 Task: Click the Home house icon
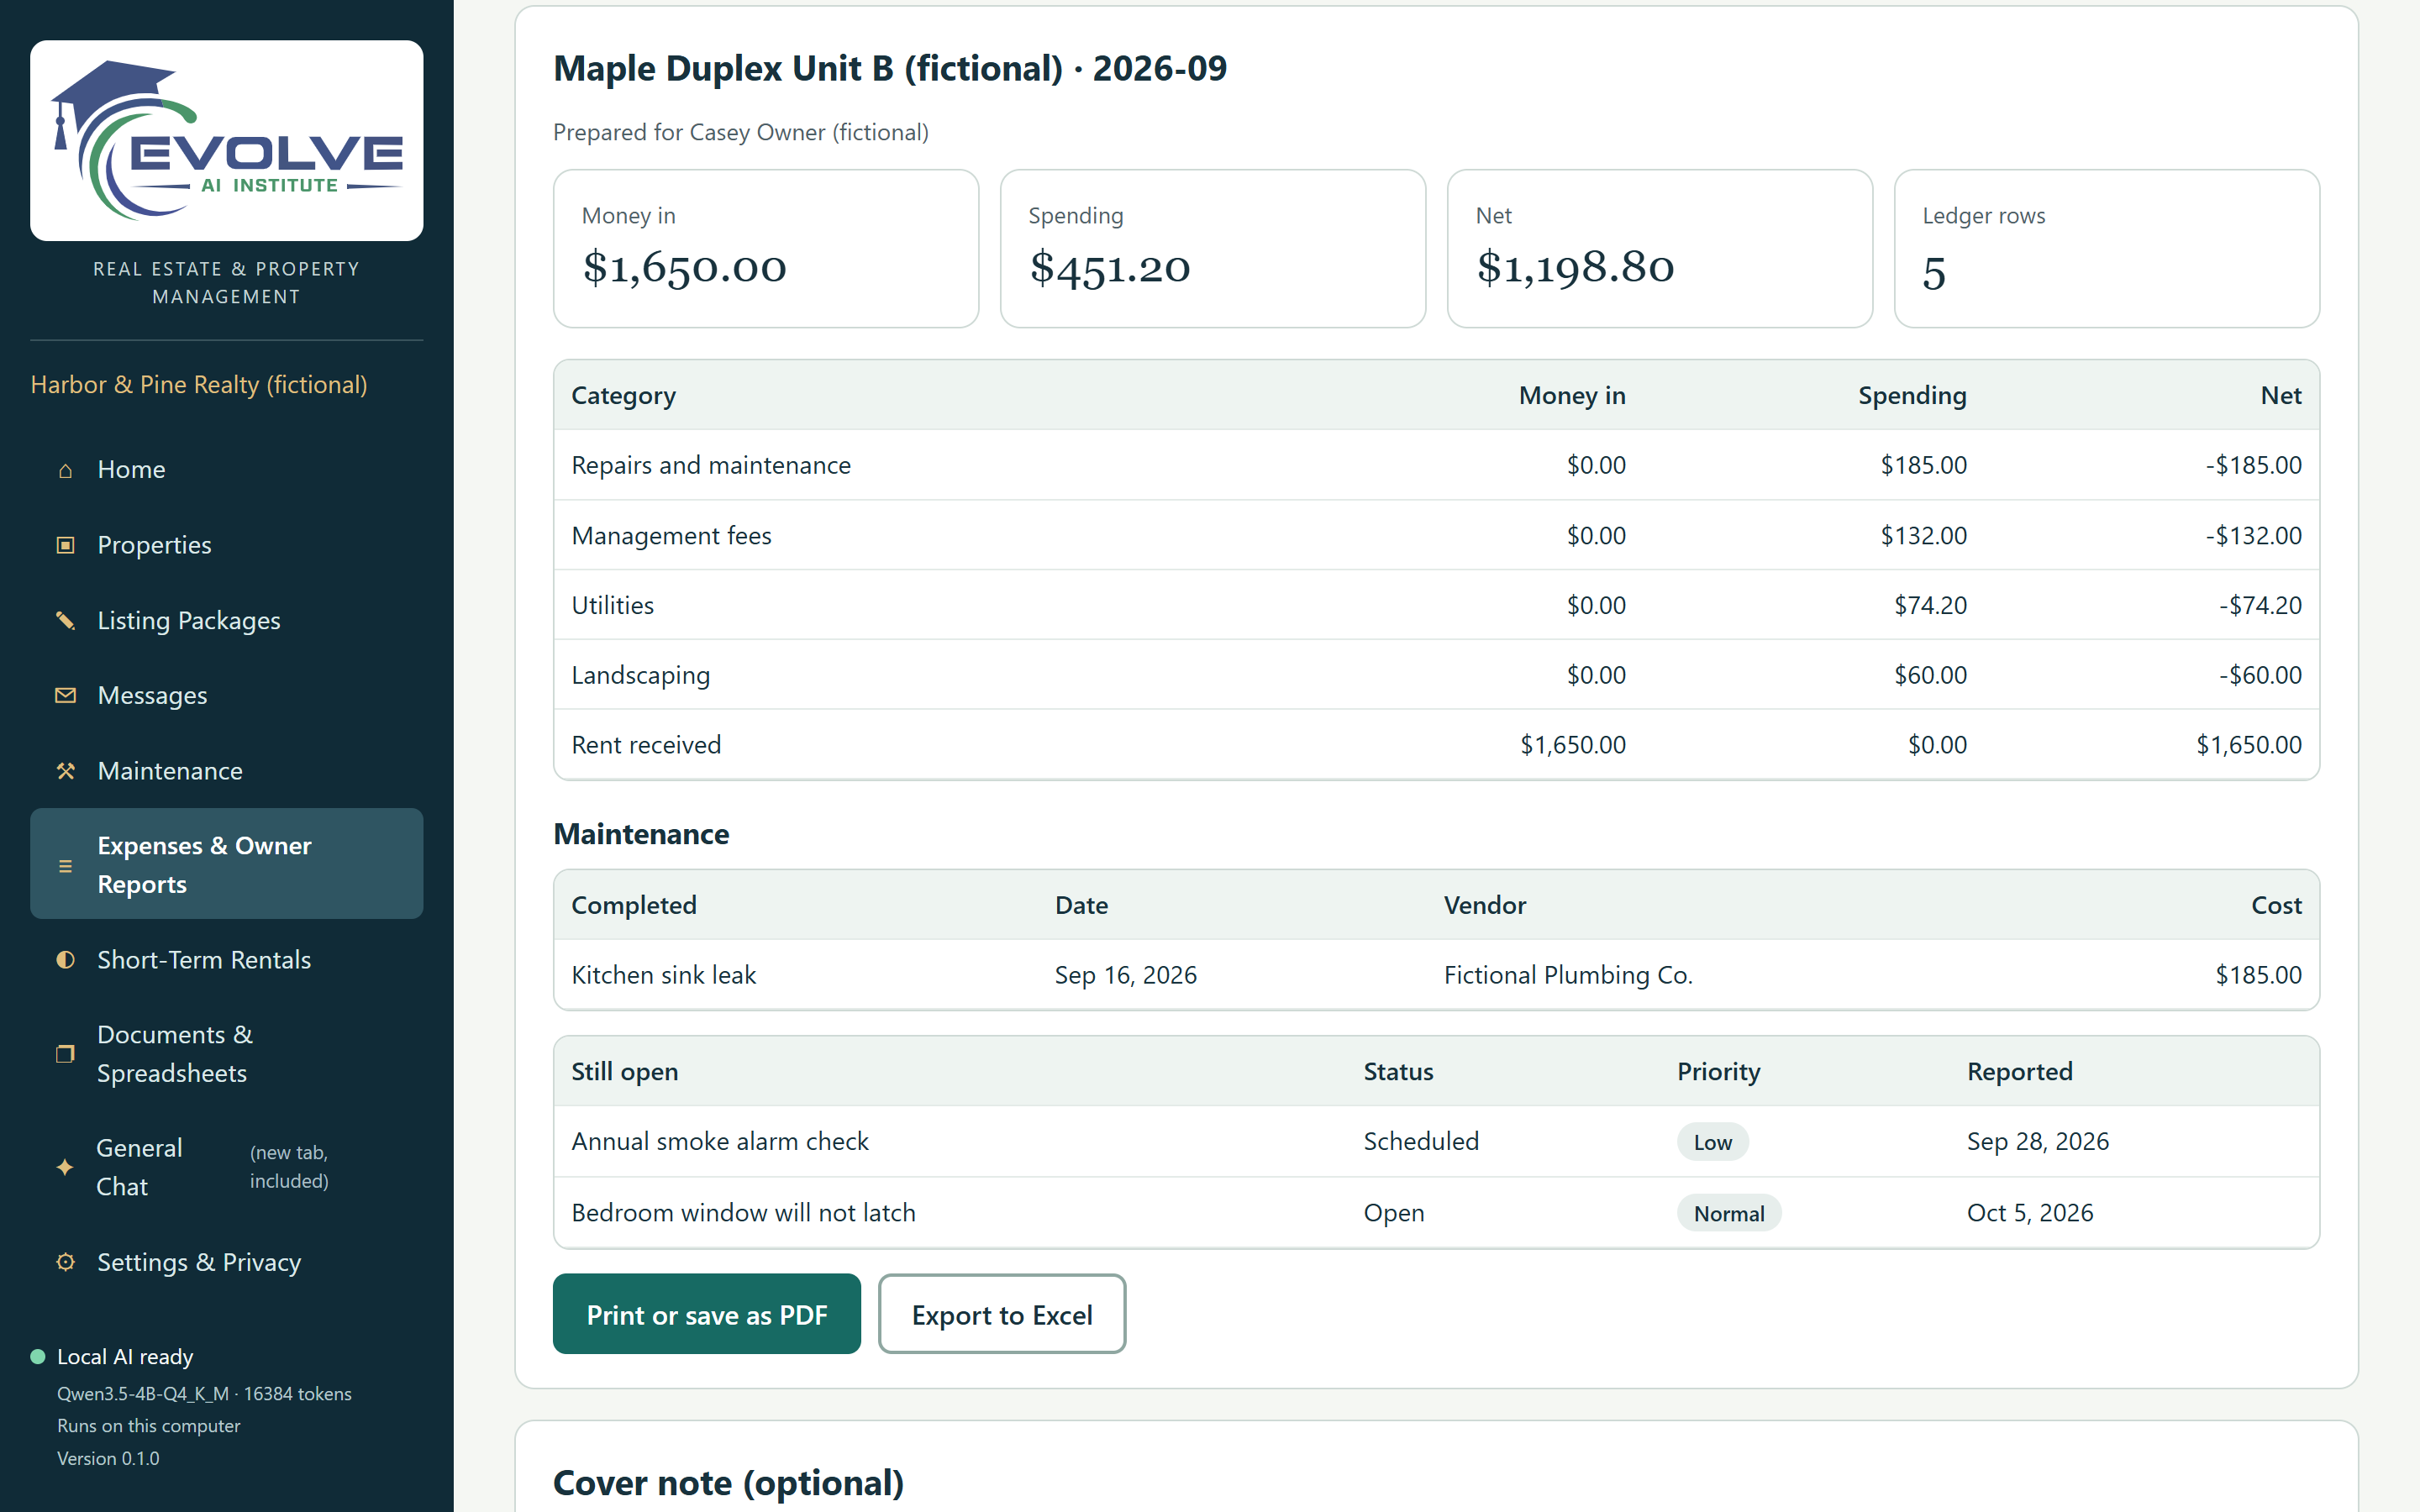click(65, 470)
